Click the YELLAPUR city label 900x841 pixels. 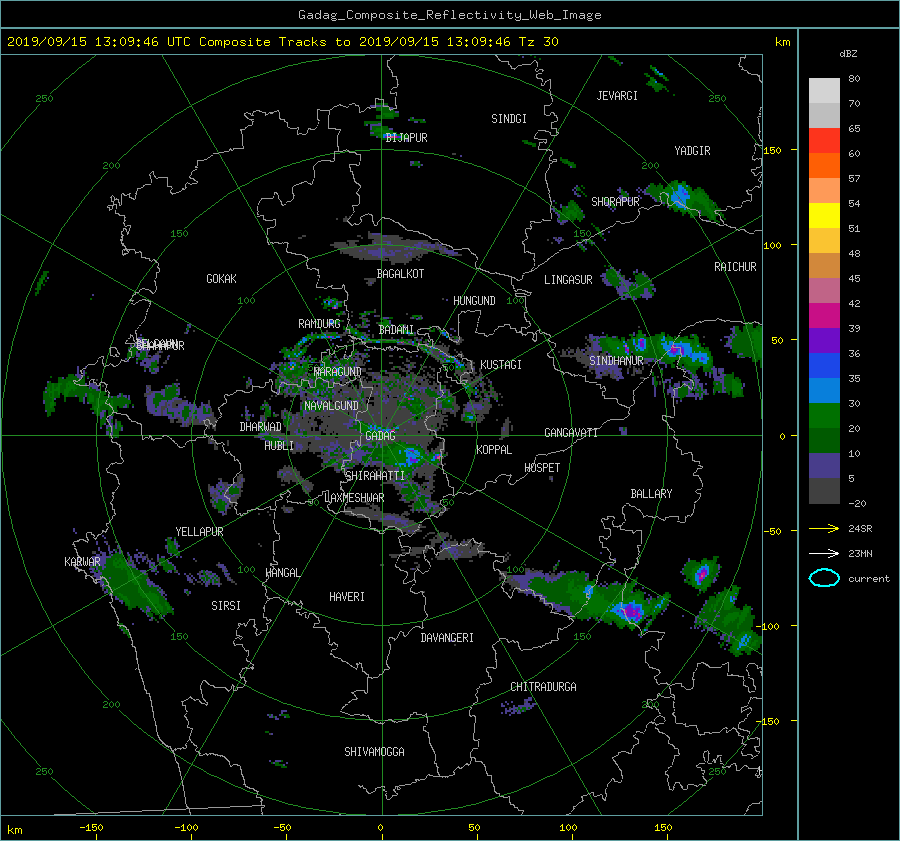[x=199, y=532]
